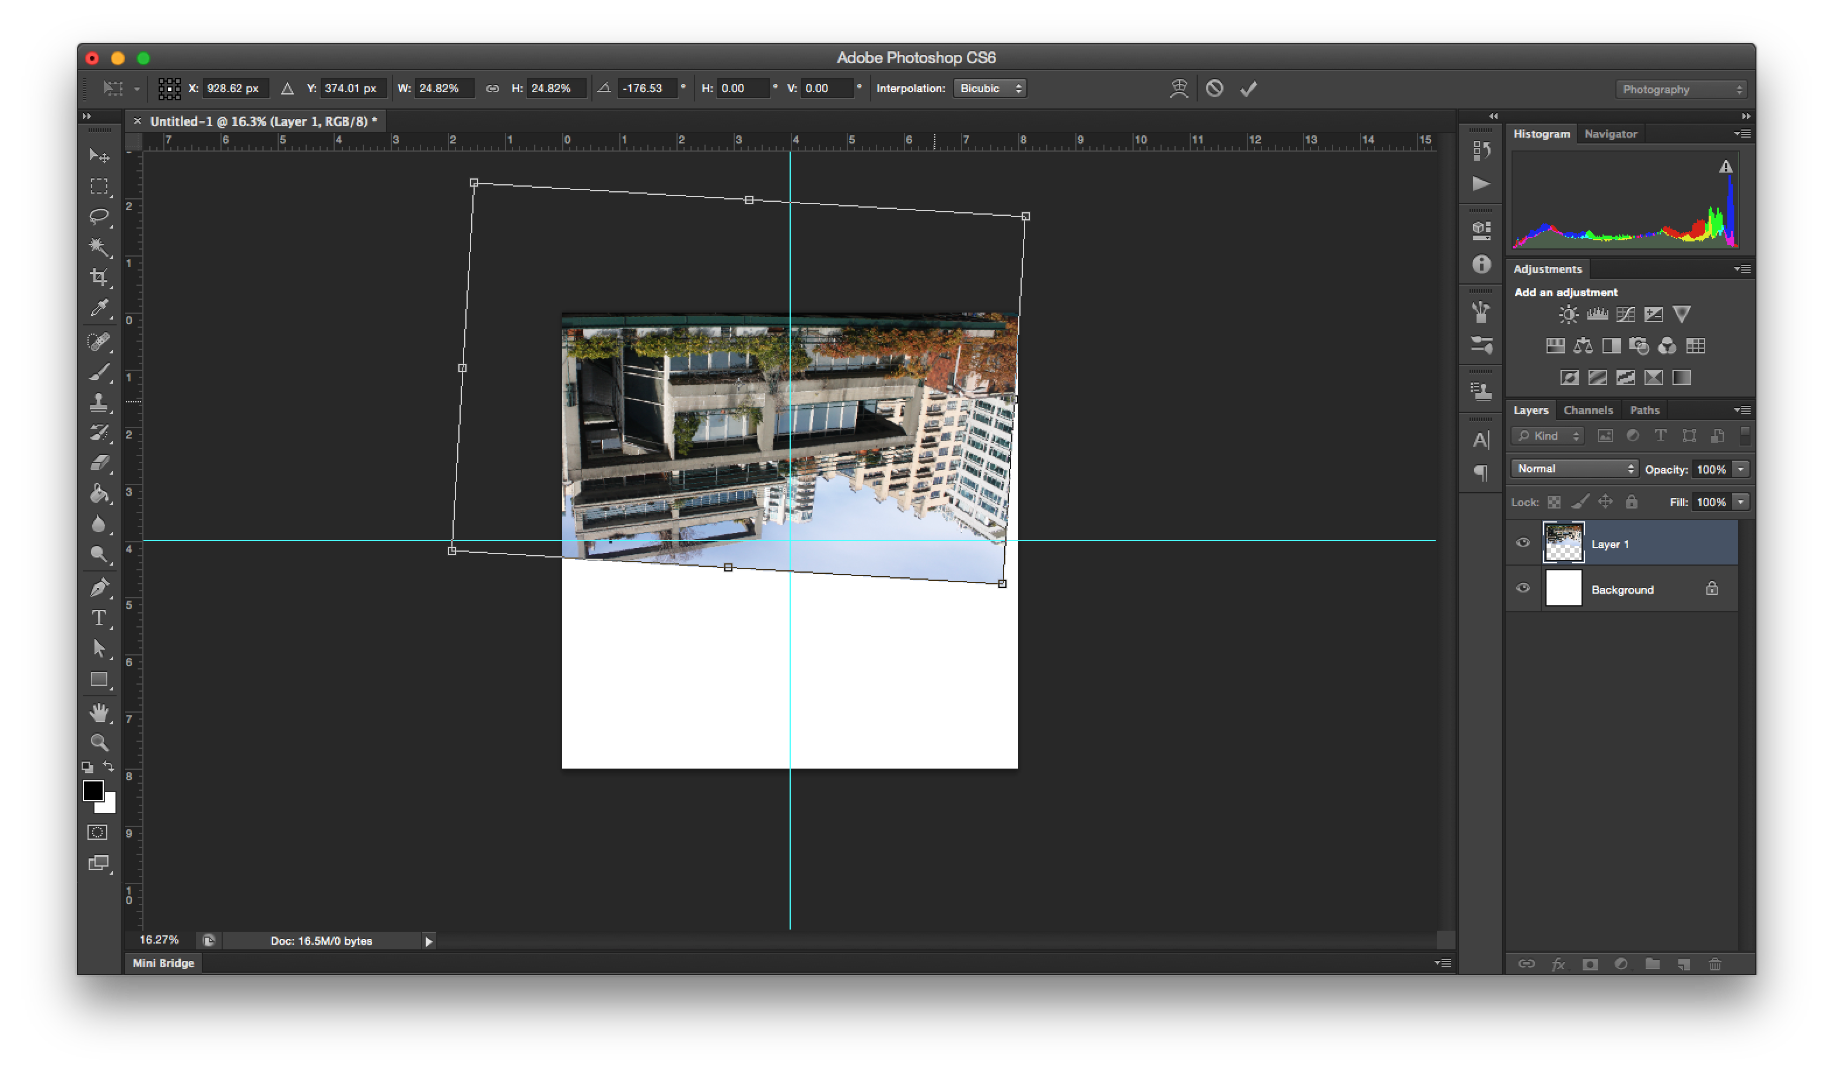Click the rotation angle input field
The height and width of the screenshot is (1080, 1833).
click(x=646, y=89)
